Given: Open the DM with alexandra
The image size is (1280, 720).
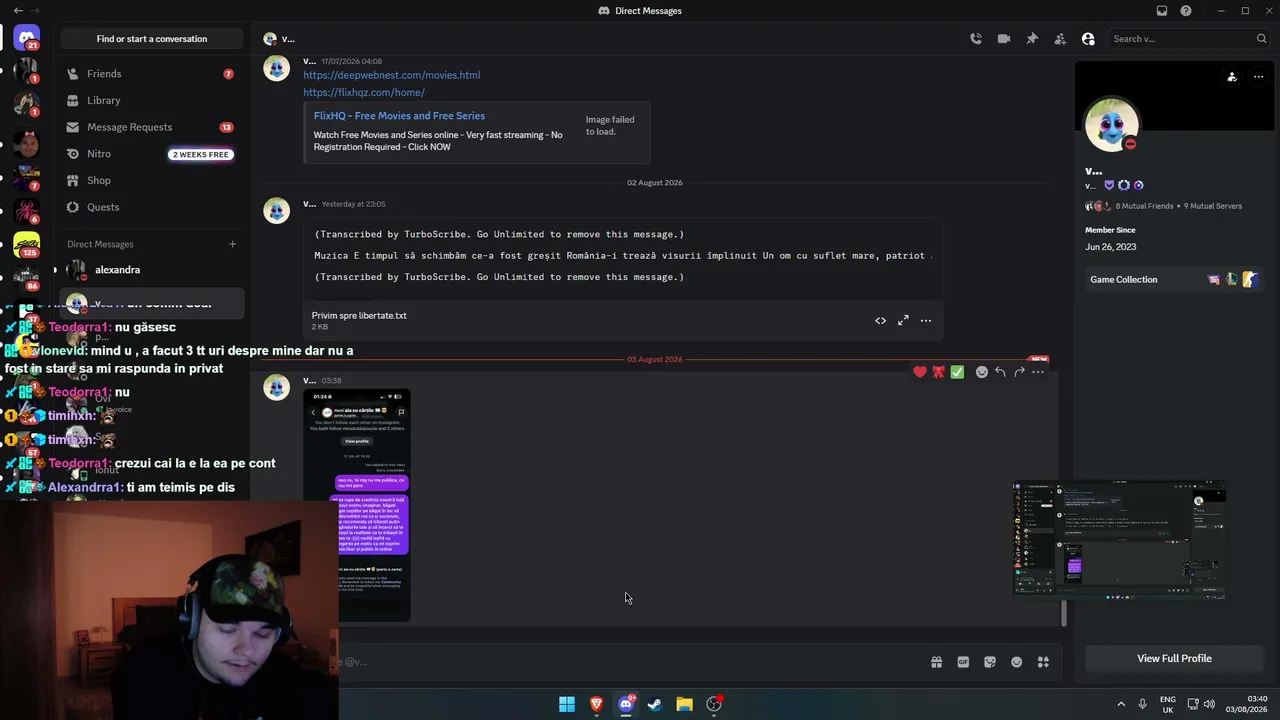Looking at the screenshot, I should click(x=150, y=270).
